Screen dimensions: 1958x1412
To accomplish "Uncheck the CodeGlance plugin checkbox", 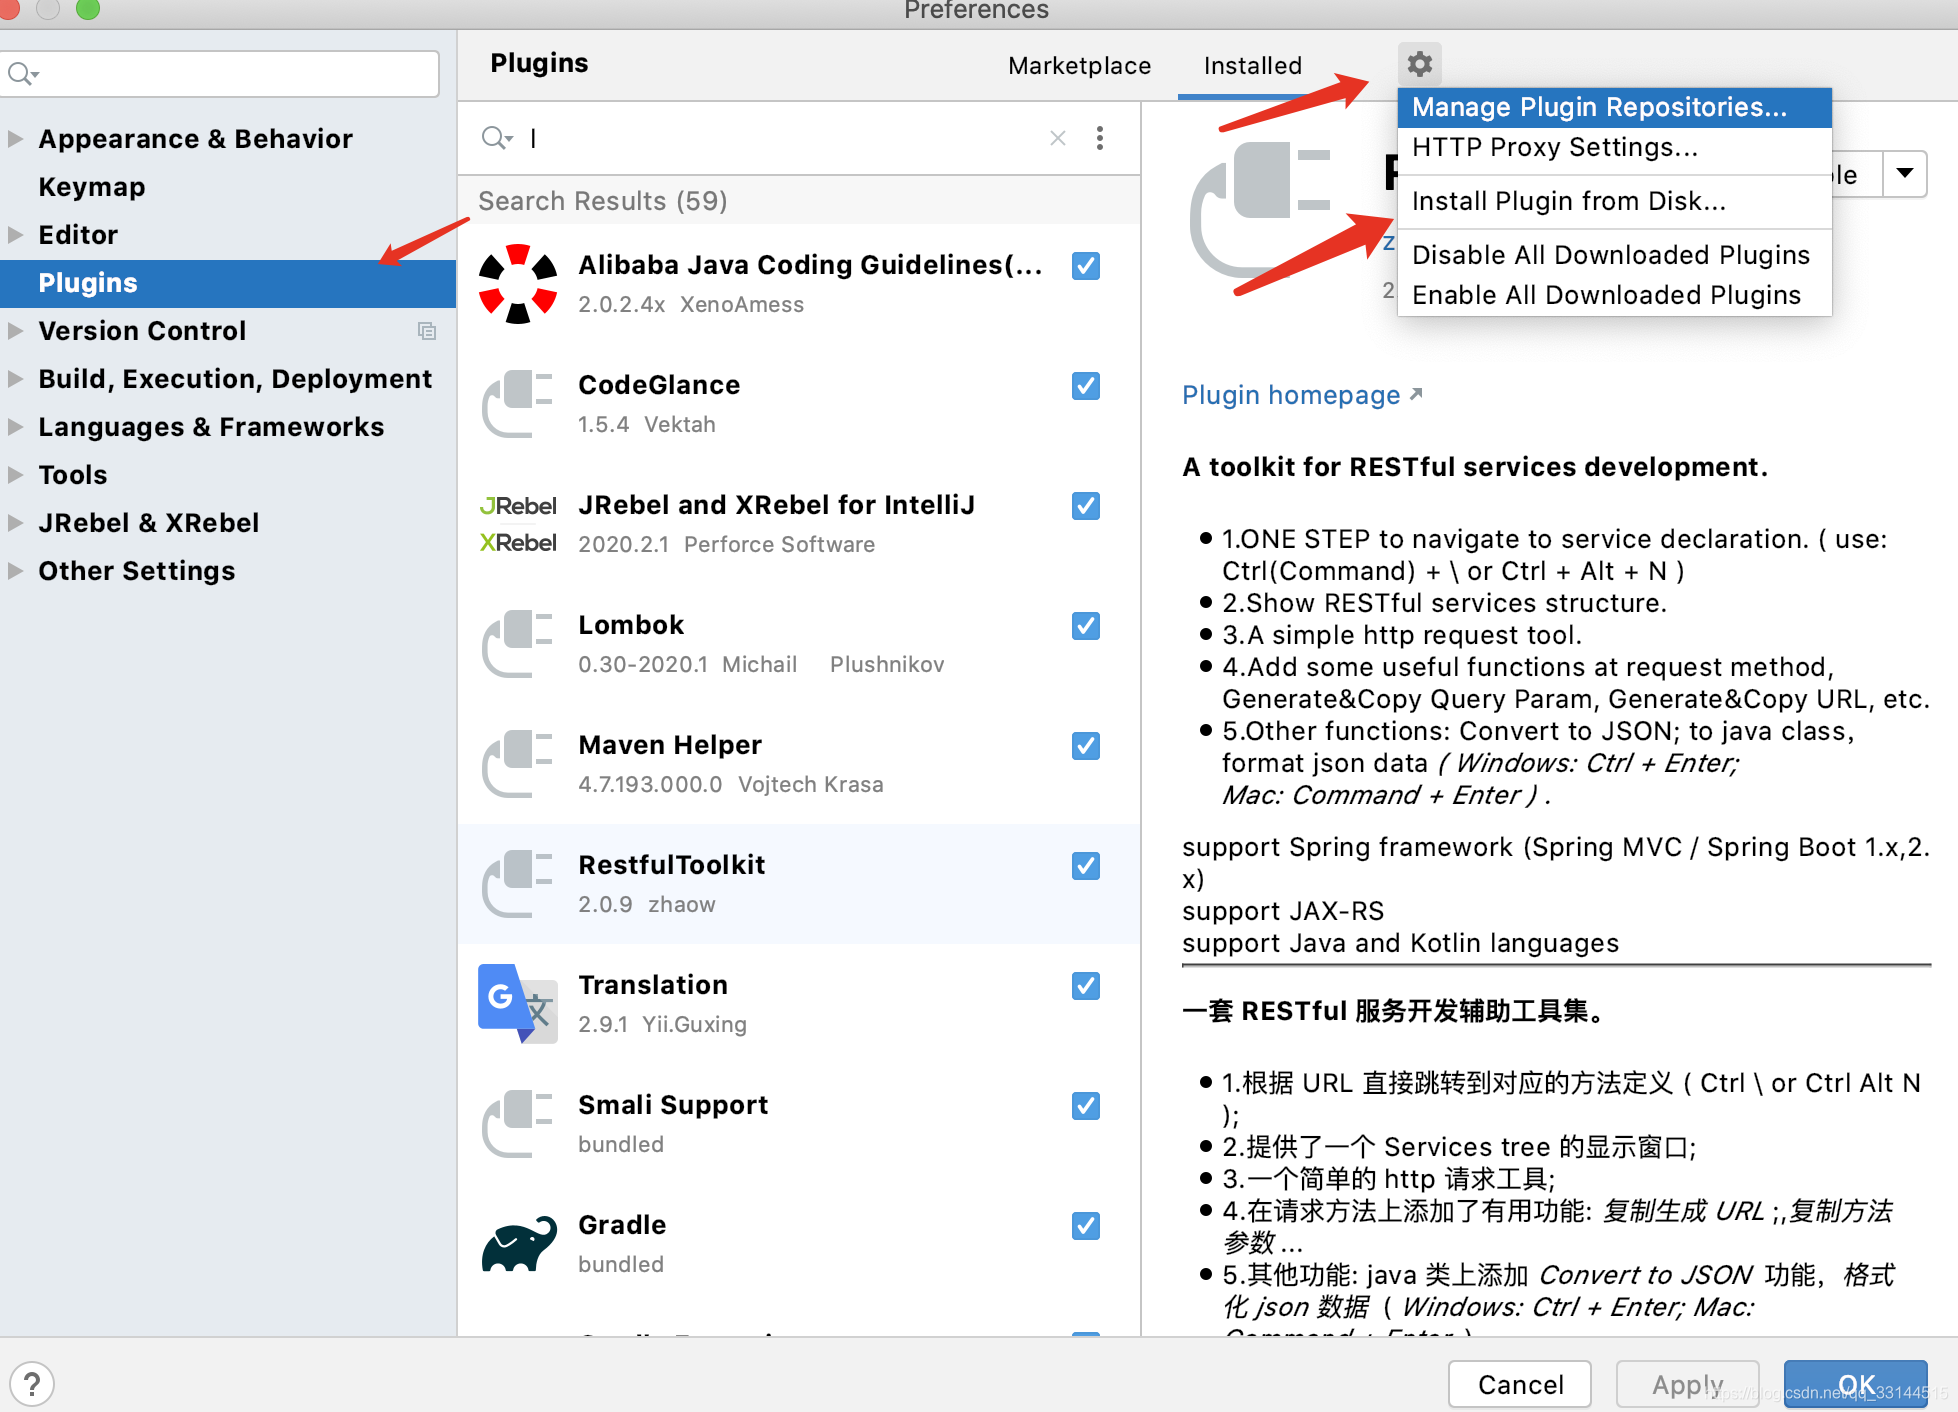I will pos(1086,386).
